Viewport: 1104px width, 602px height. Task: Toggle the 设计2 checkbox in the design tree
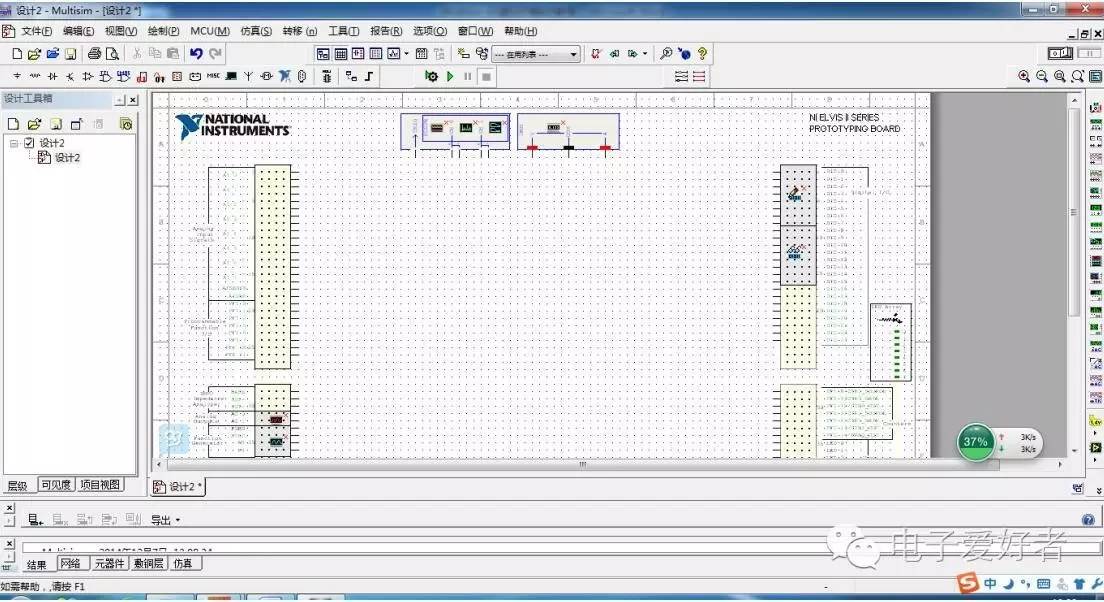30,142
